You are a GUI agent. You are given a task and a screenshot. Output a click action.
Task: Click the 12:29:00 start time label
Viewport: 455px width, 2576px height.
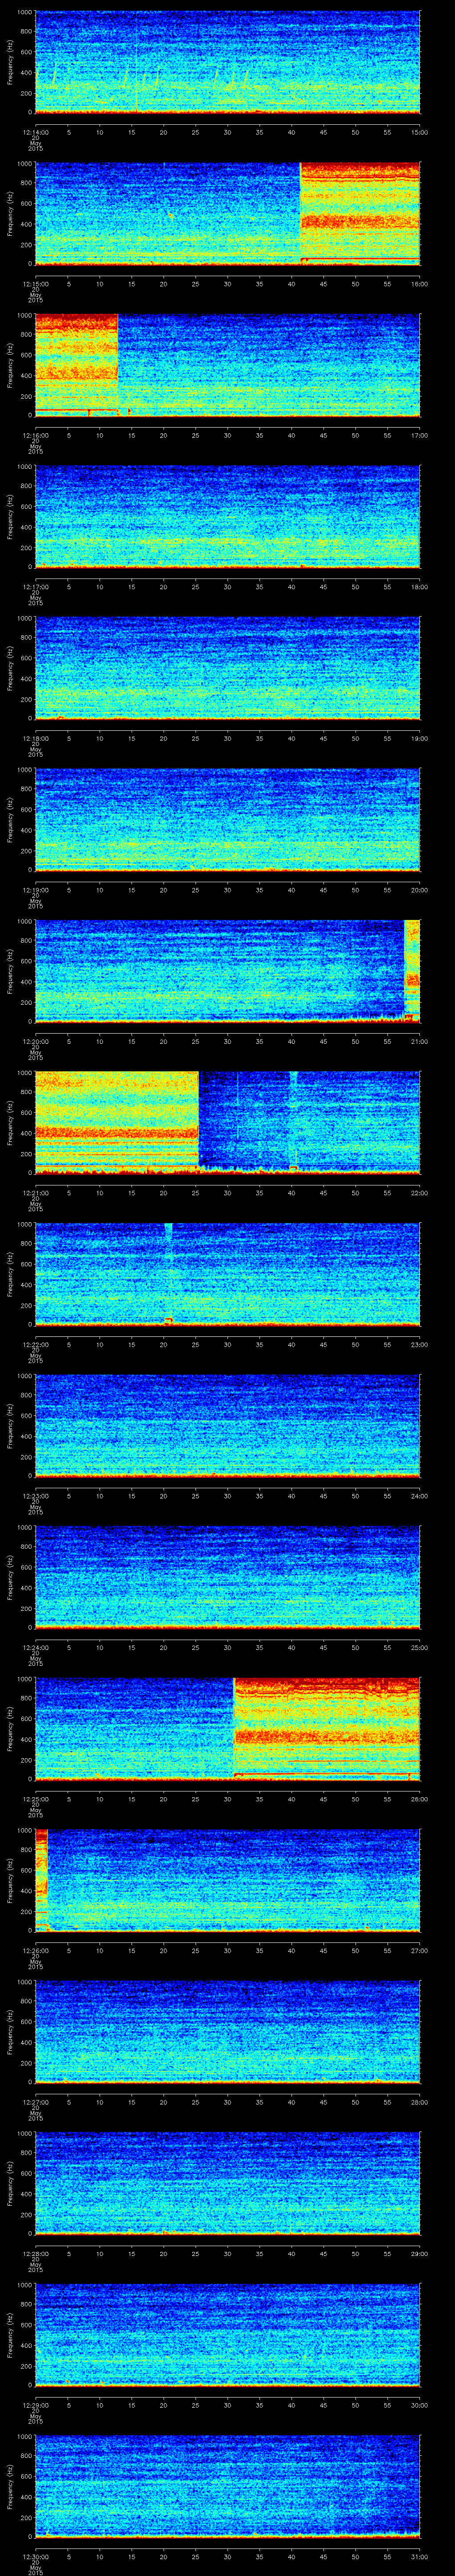coord(35,2405)
